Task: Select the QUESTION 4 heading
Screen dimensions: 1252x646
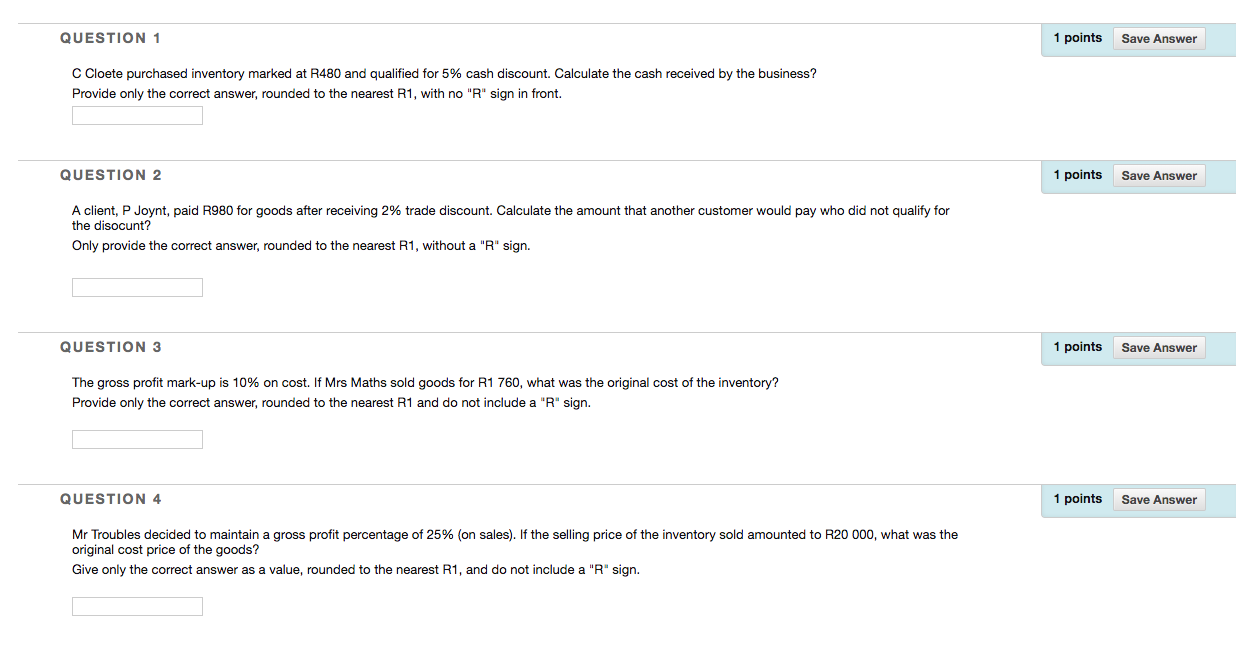Action: coord(110,499)
